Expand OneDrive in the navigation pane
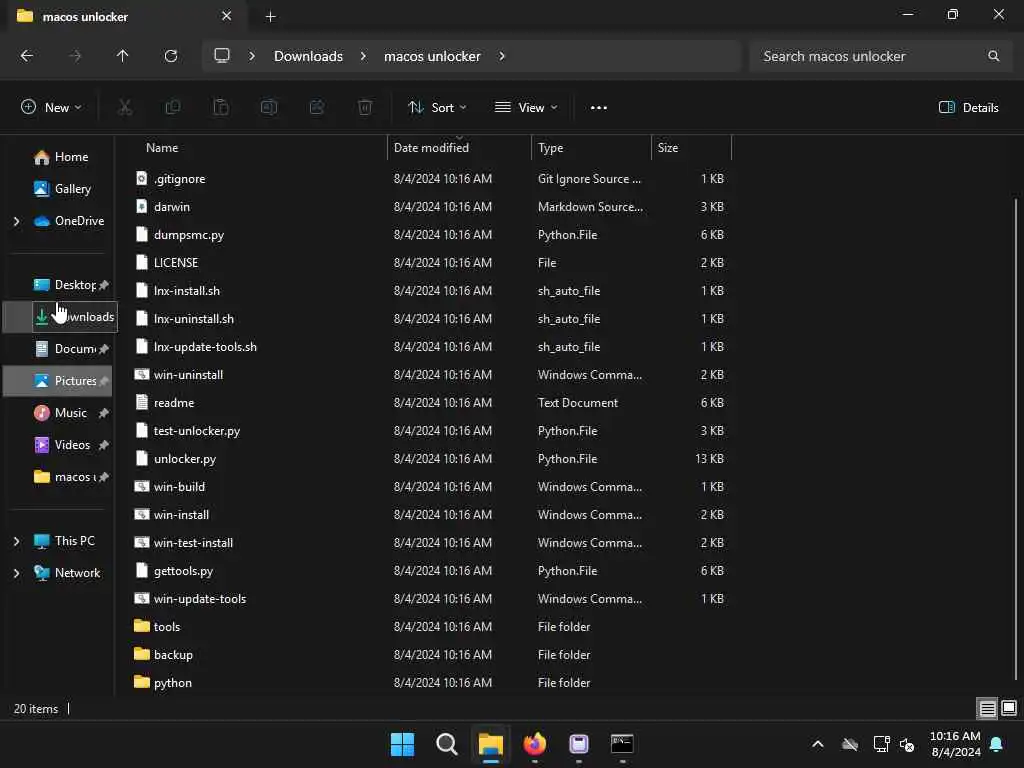The width and height of the screenshot is (1024, 768). coord(16,221)
